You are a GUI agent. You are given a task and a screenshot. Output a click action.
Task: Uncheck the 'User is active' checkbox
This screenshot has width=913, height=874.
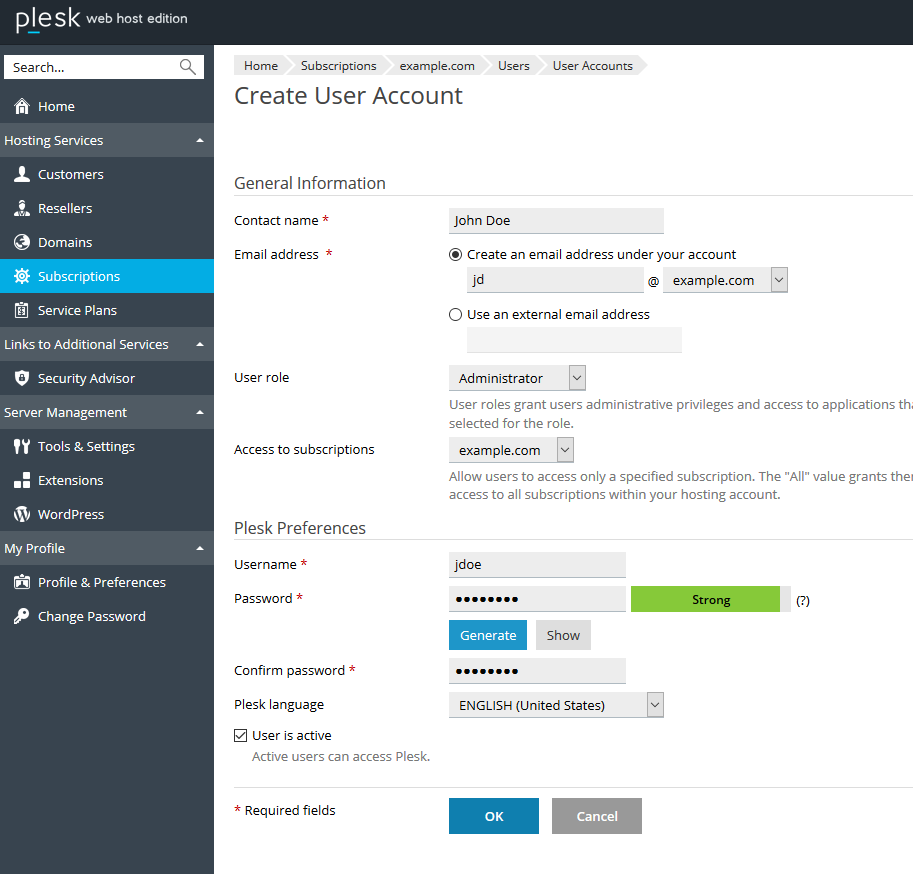tap(240, 735)
